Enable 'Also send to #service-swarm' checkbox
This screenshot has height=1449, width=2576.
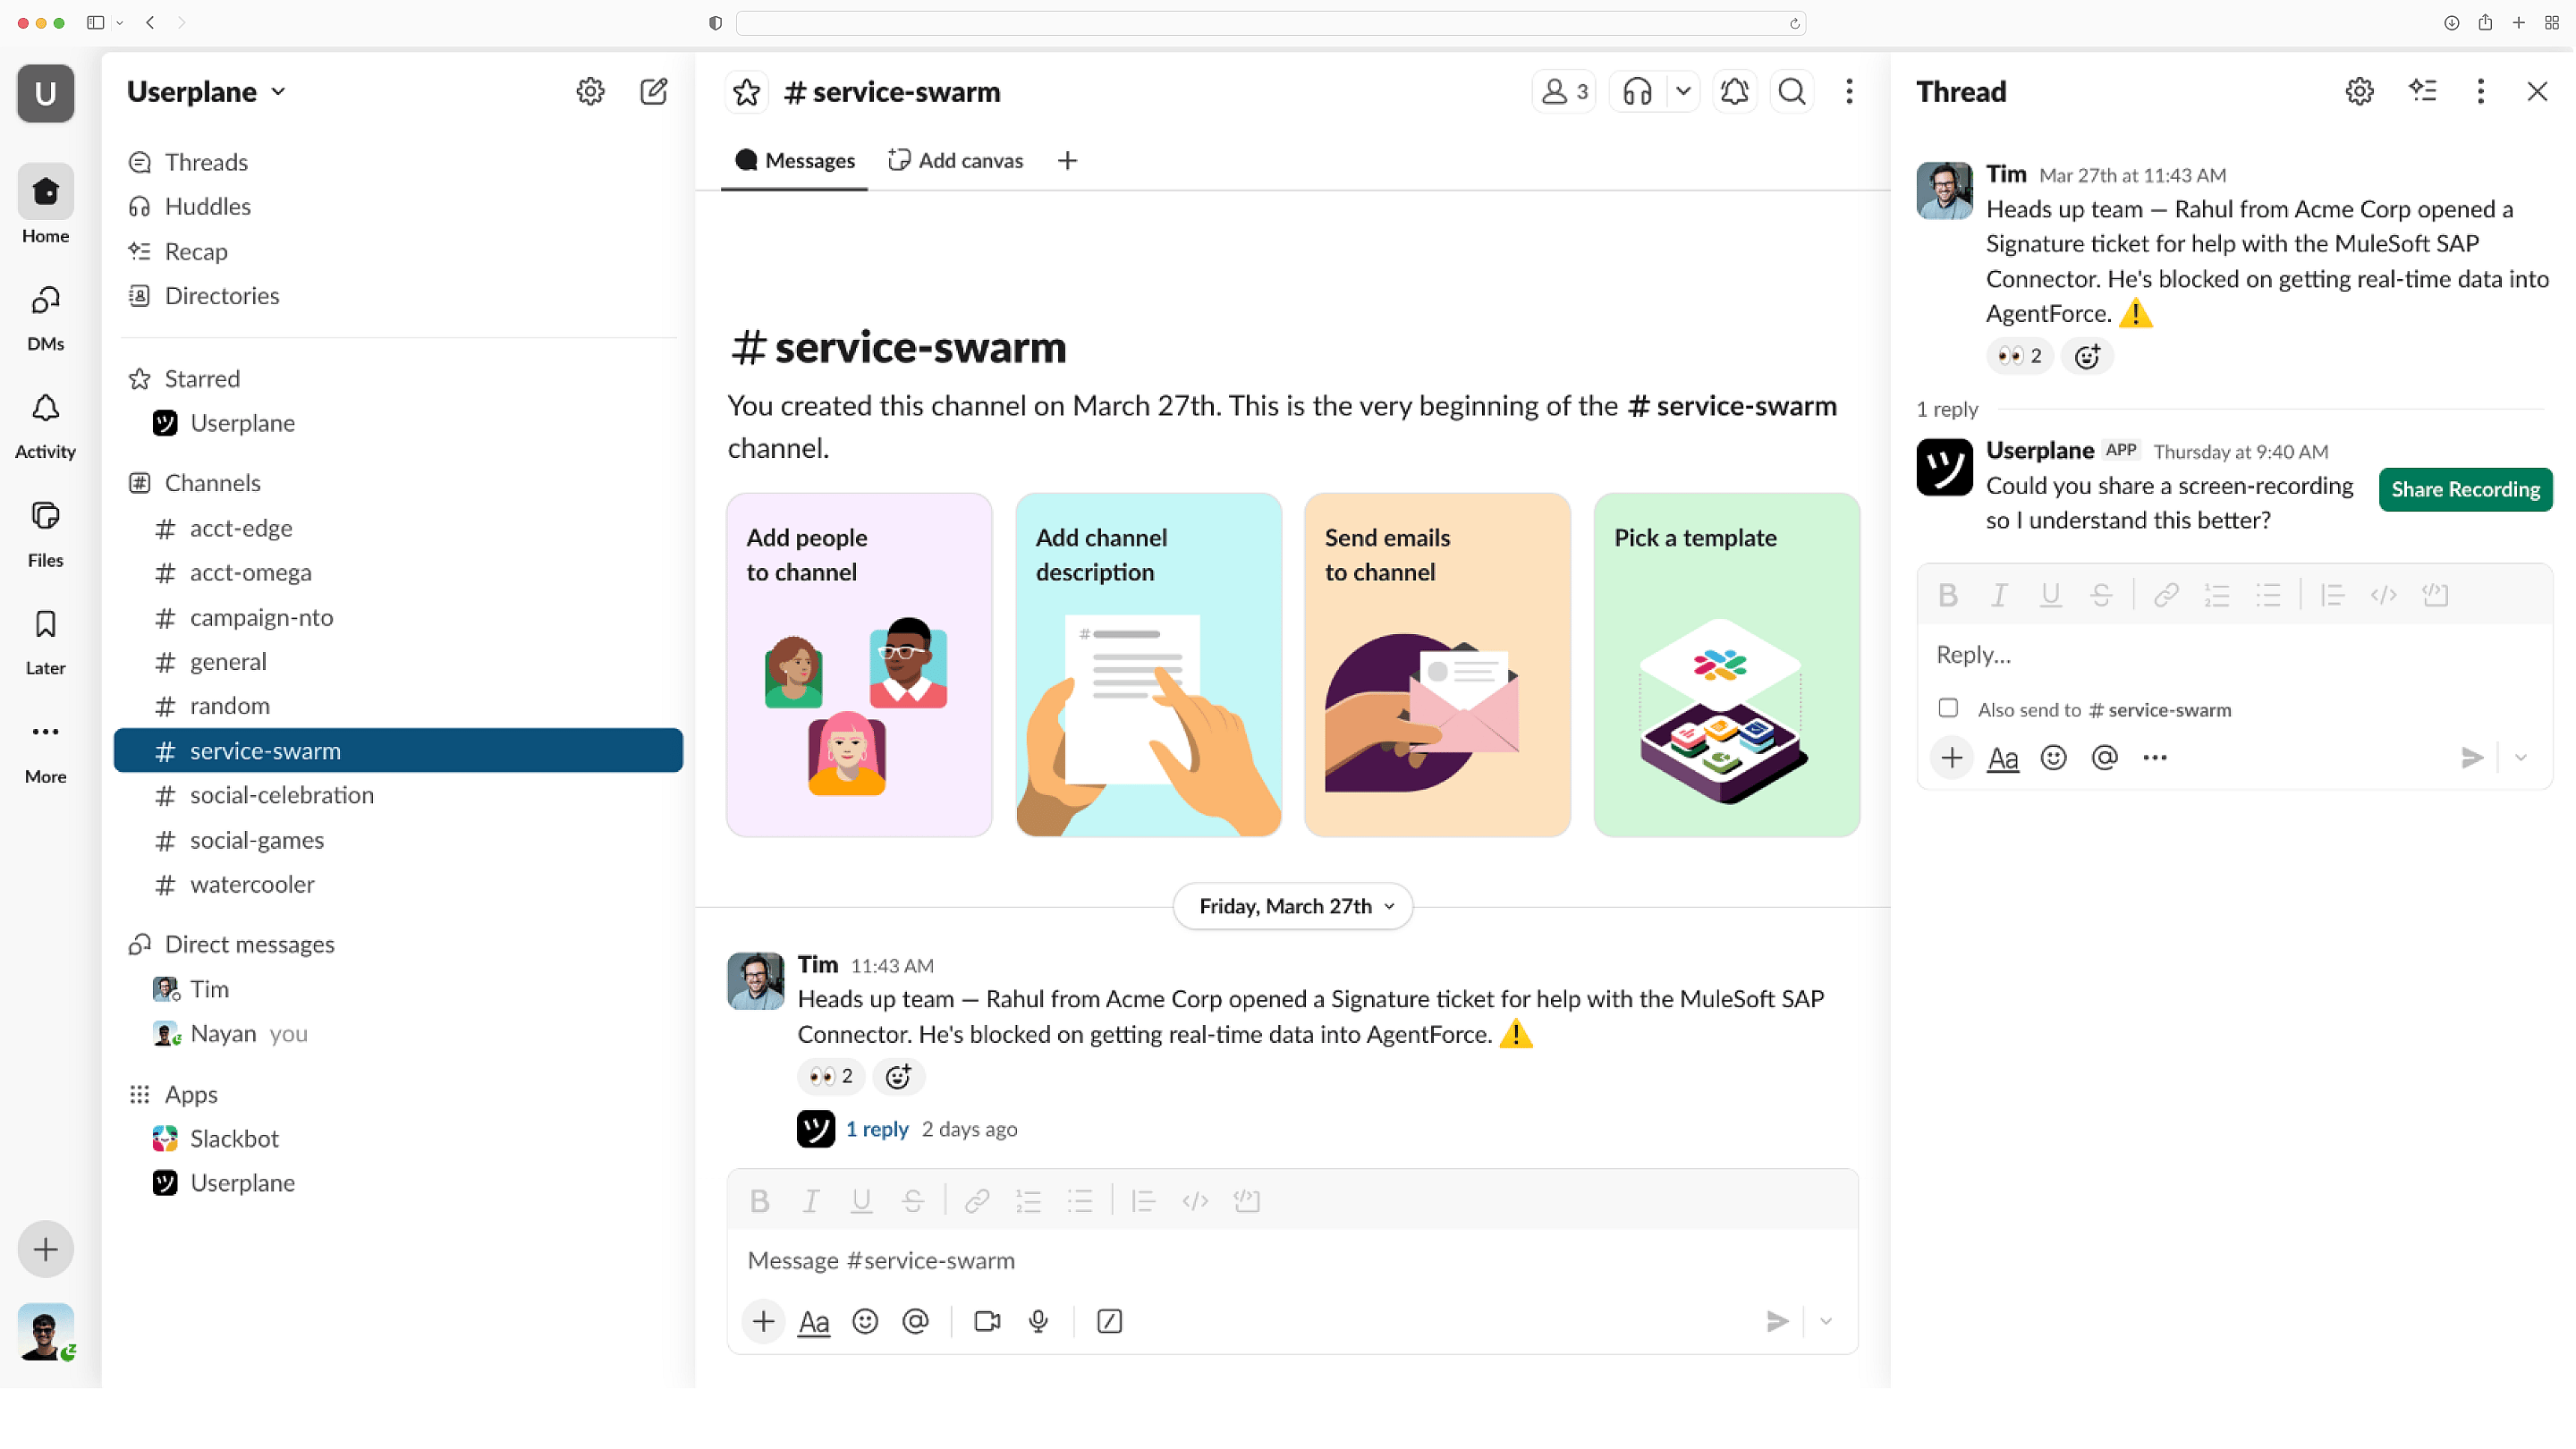[1948, 708]
